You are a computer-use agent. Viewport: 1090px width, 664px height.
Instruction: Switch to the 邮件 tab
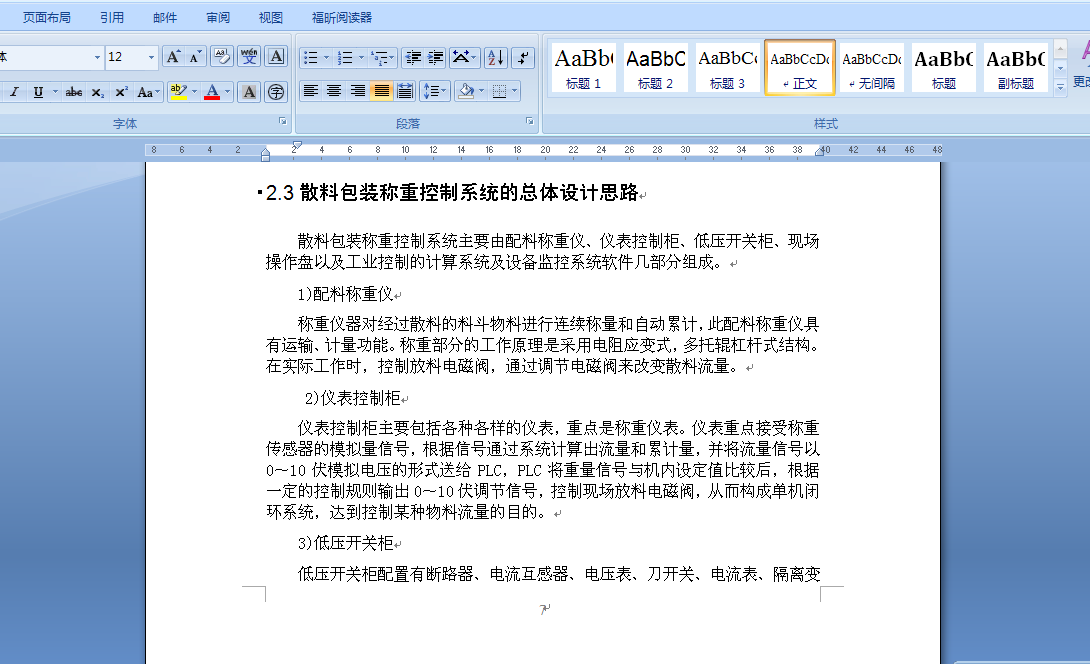pos(165,17)
